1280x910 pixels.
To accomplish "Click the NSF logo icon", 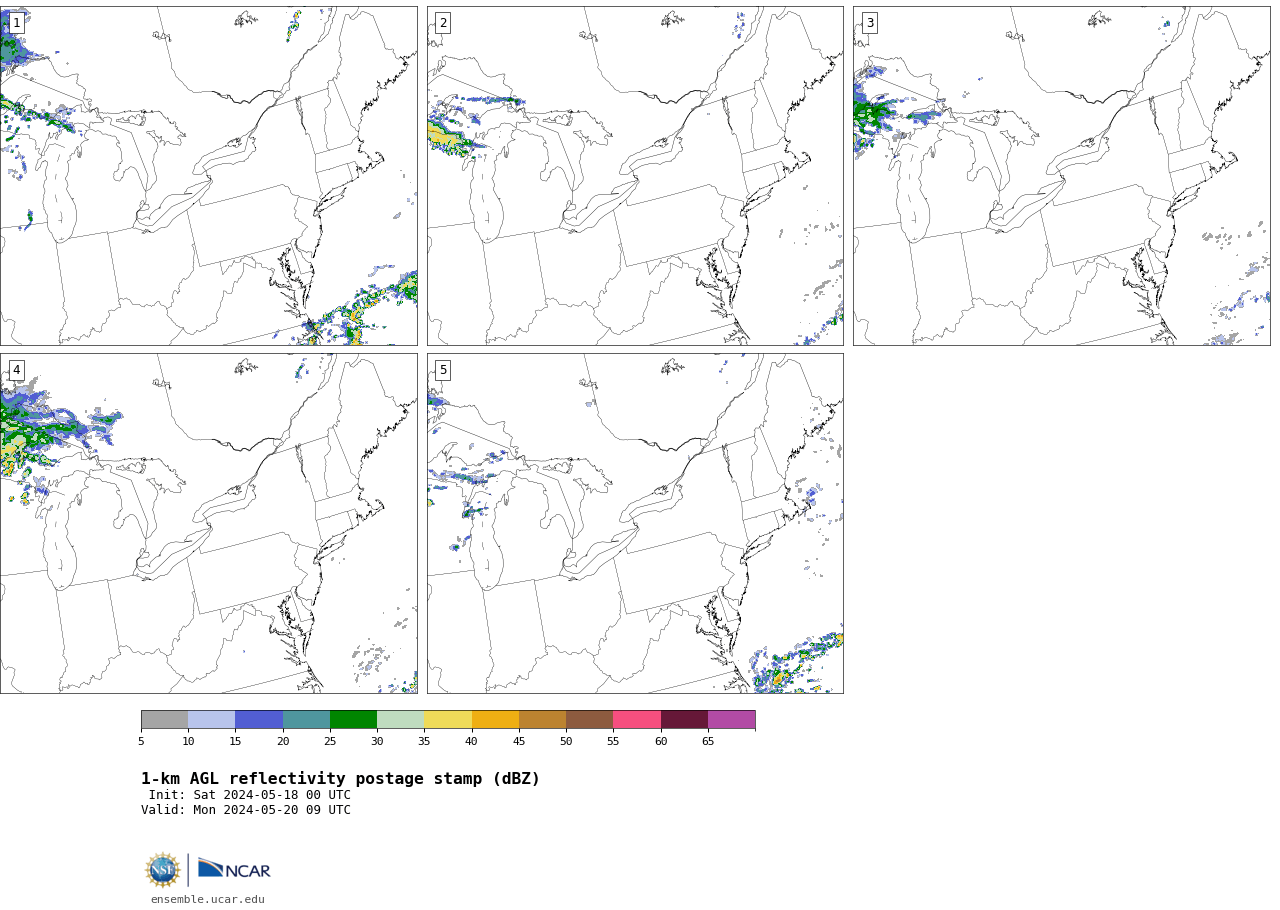I will pyautogui.click(x=163, y=870).
